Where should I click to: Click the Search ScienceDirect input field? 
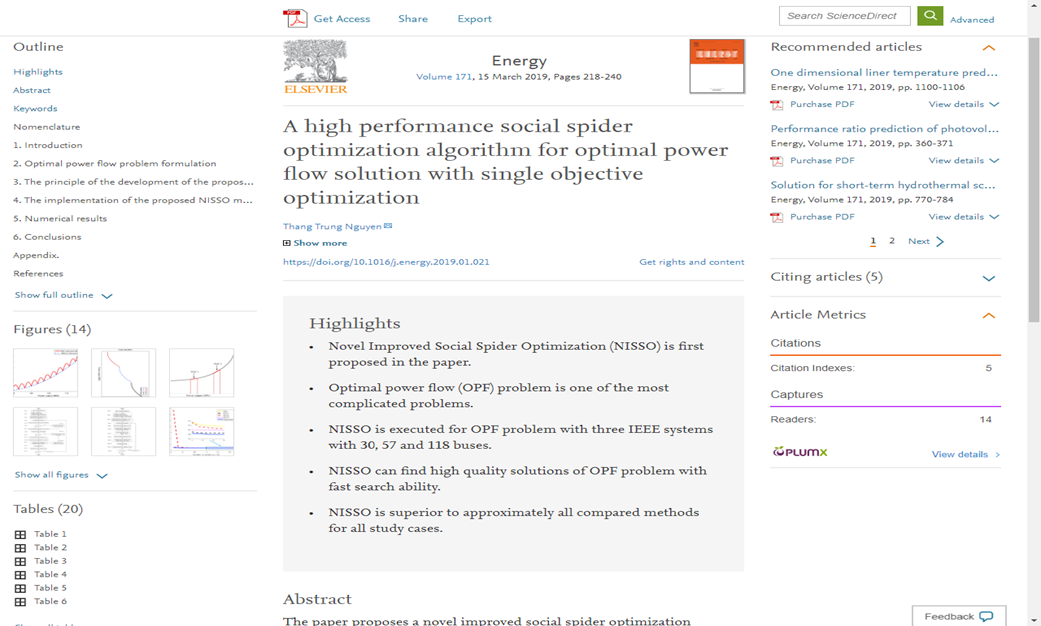(844, 16)
